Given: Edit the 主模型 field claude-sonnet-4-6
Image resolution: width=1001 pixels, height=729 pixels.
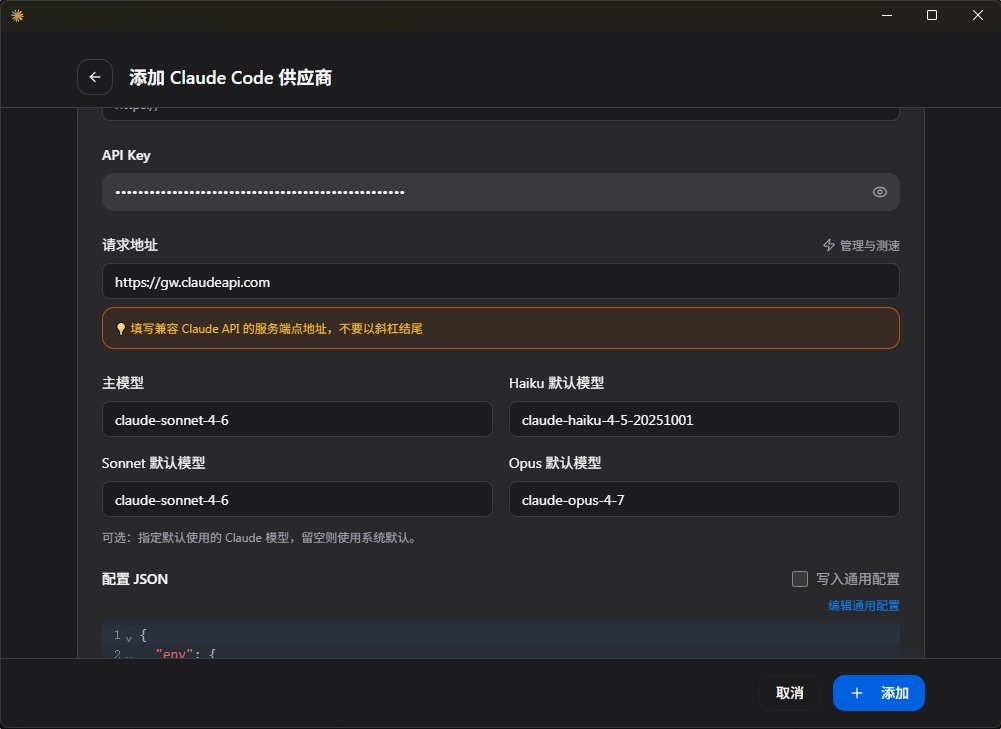Looking at the screenshot, I should tap(297, 419).
